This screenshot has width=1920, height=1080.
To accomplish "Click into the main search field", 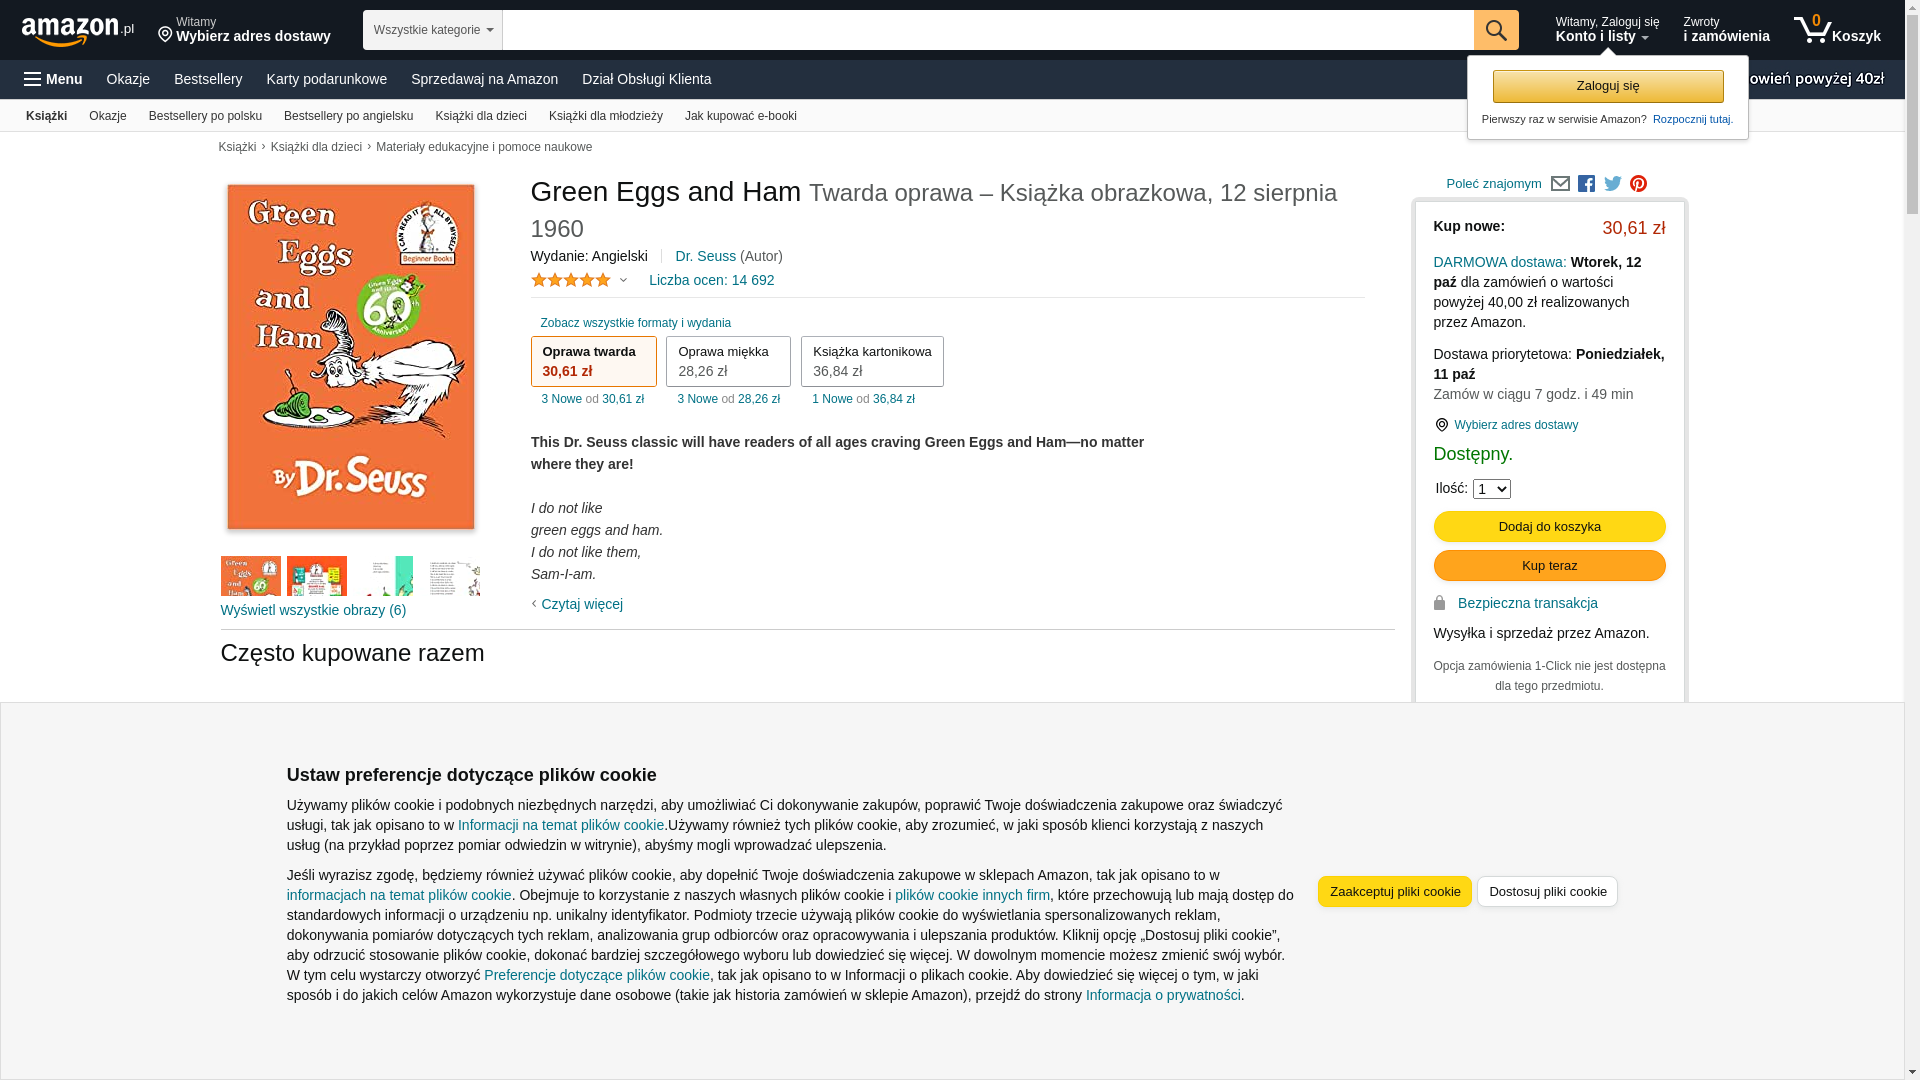I will 987,30.
